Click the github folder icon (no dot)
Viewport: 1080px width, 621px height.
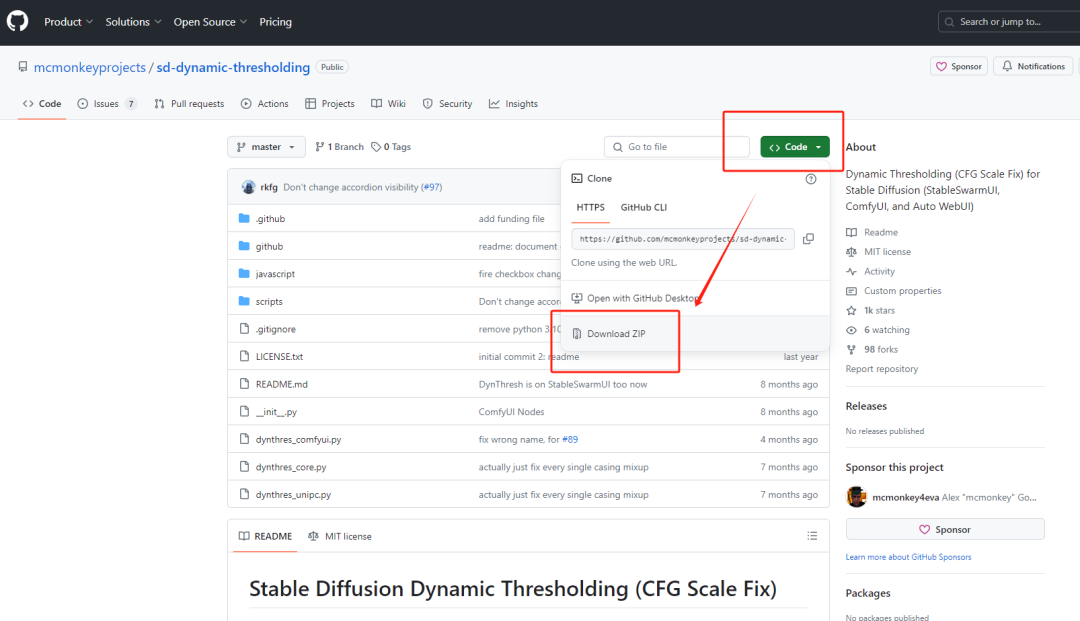(x=244, y=246)
